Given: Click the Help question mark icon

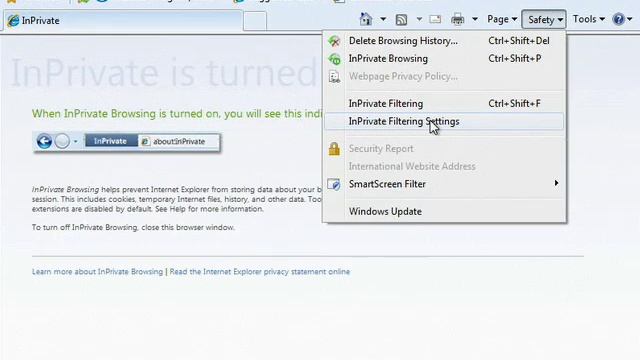Looking at the screenshot, I should (619, 19).
